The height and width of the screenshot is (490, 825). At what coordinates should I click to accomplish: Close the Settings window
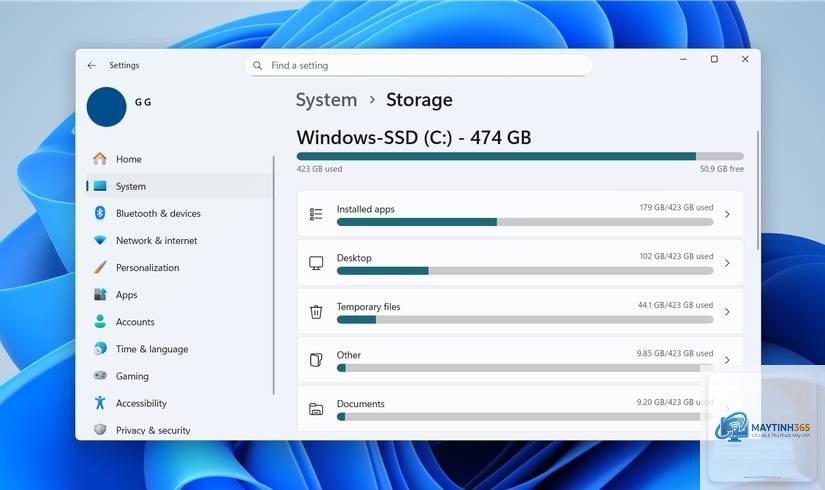(x=745, y=59)
